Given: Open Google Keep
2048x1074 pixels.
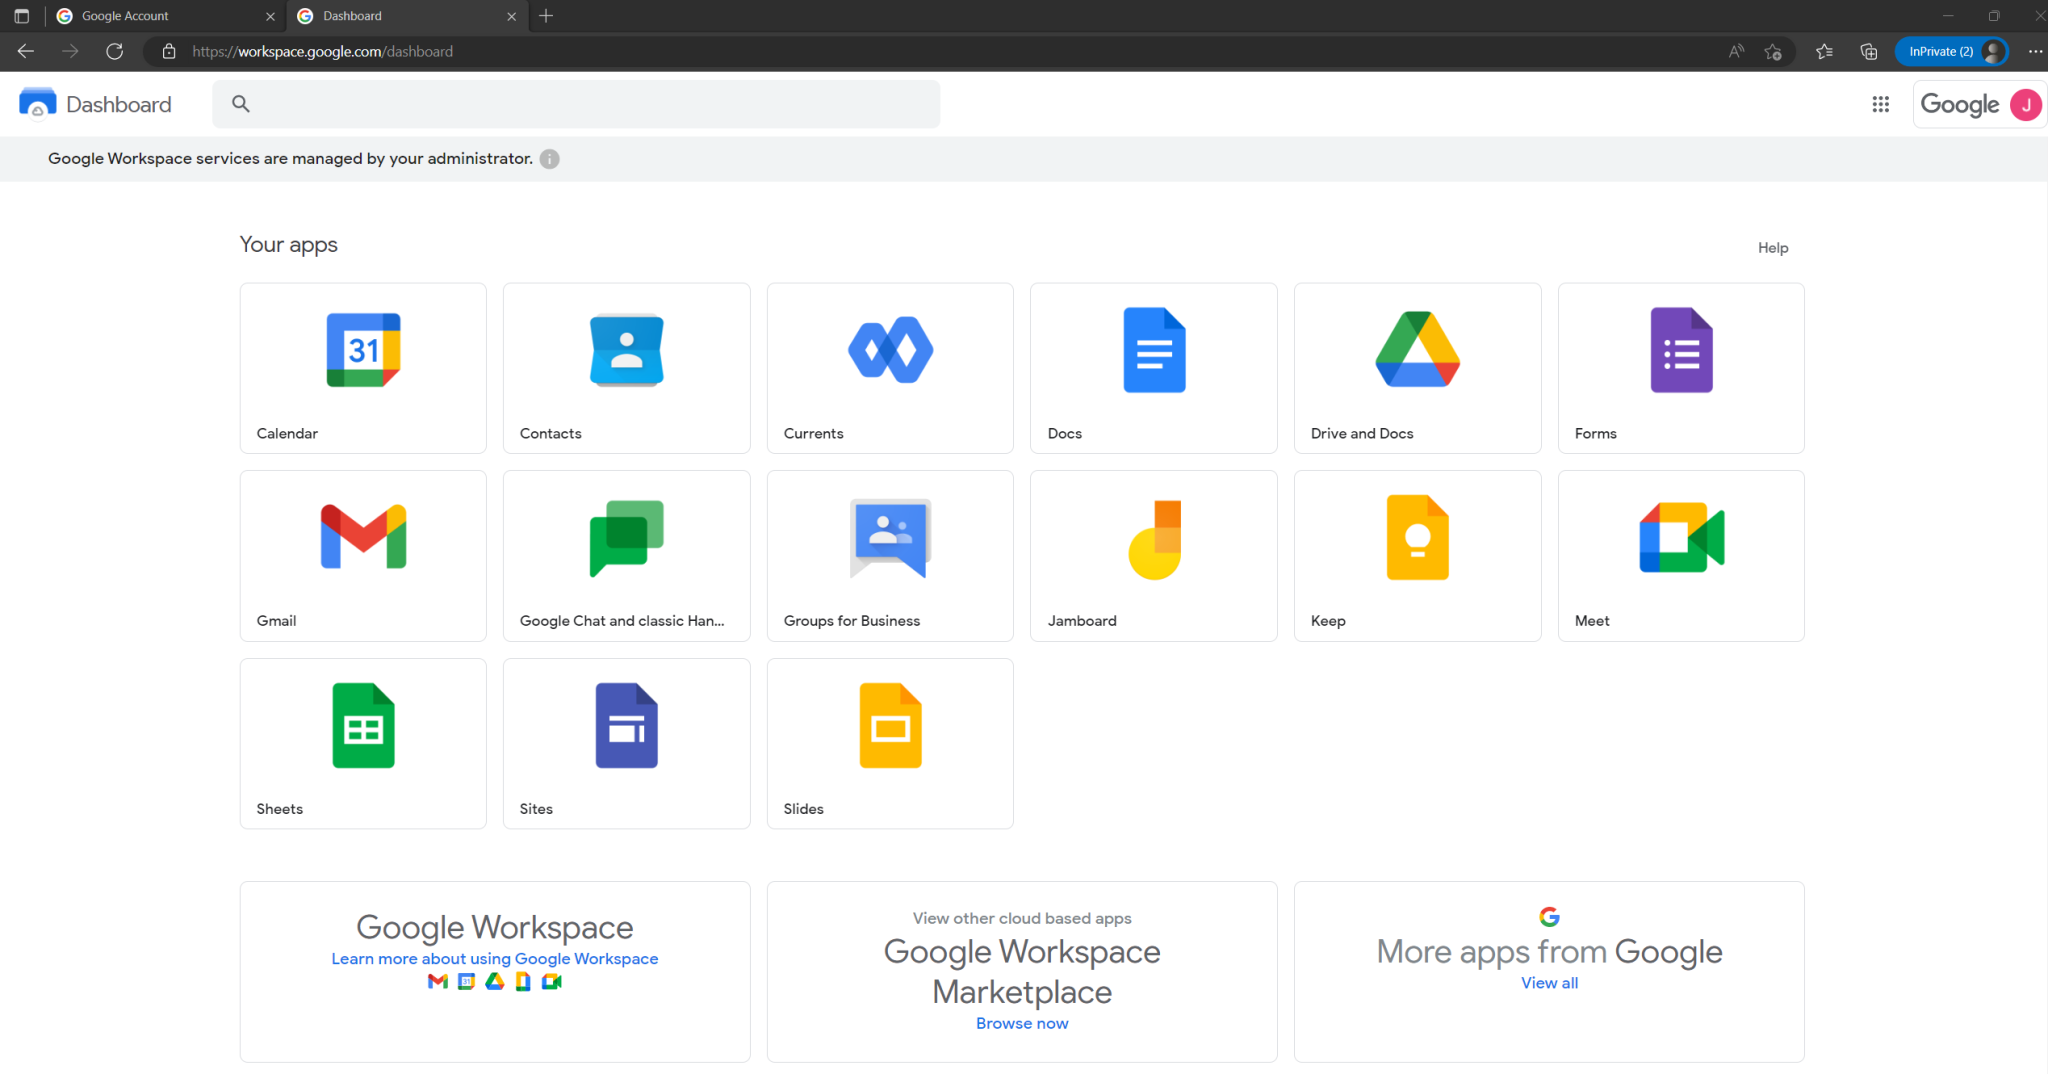Looking at the screenshot, I should coord(1417,555).
